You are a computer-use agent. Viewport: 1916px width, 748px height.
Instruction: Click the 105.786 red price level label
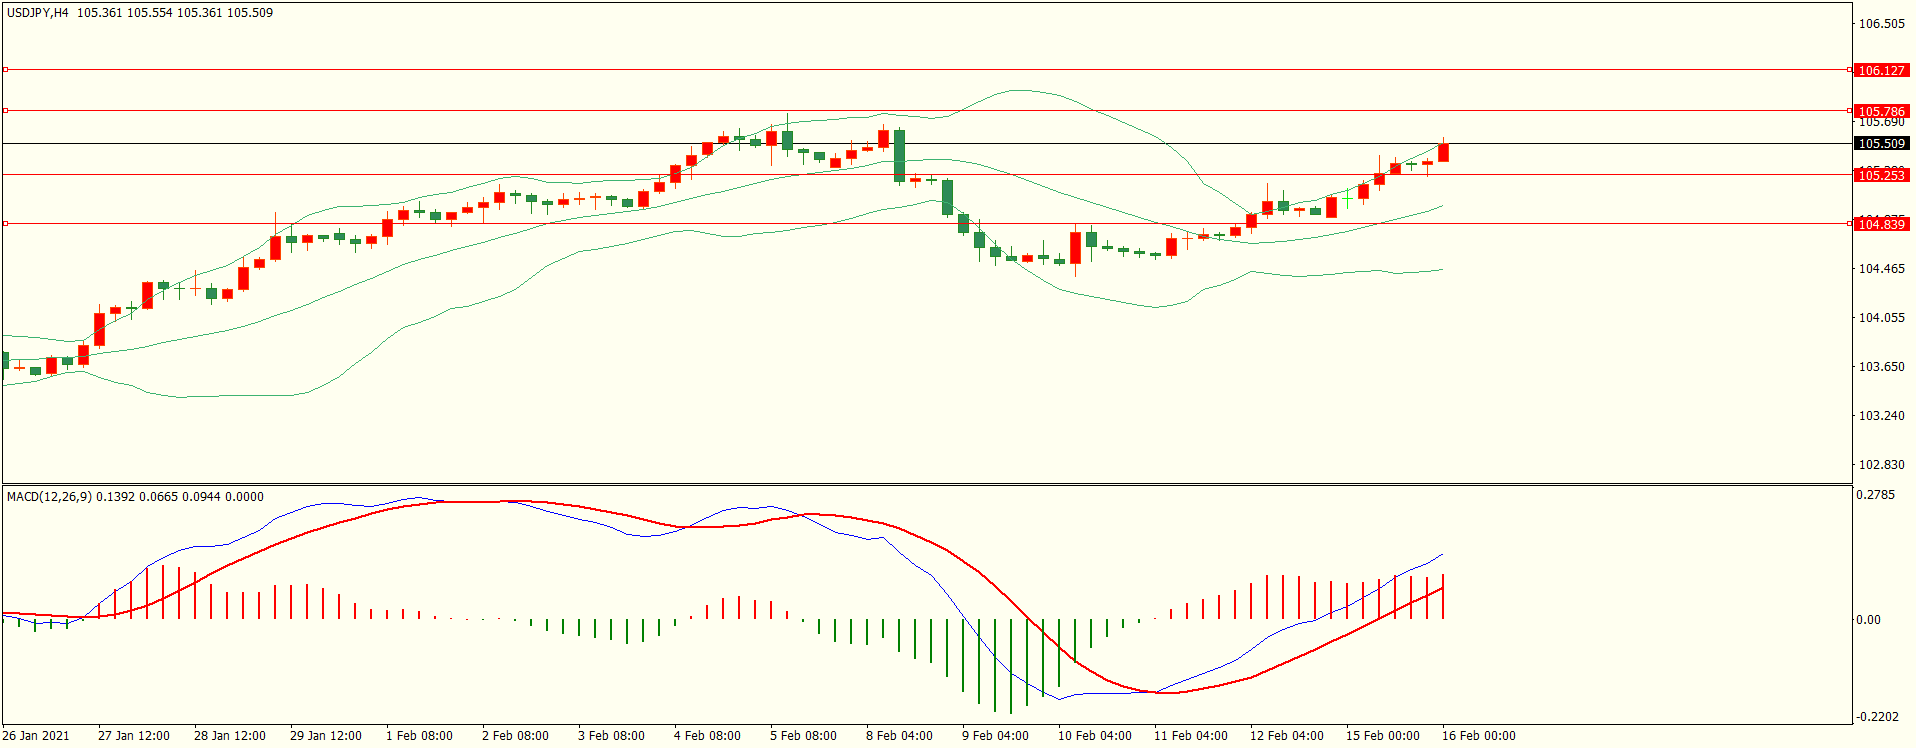1881,111
